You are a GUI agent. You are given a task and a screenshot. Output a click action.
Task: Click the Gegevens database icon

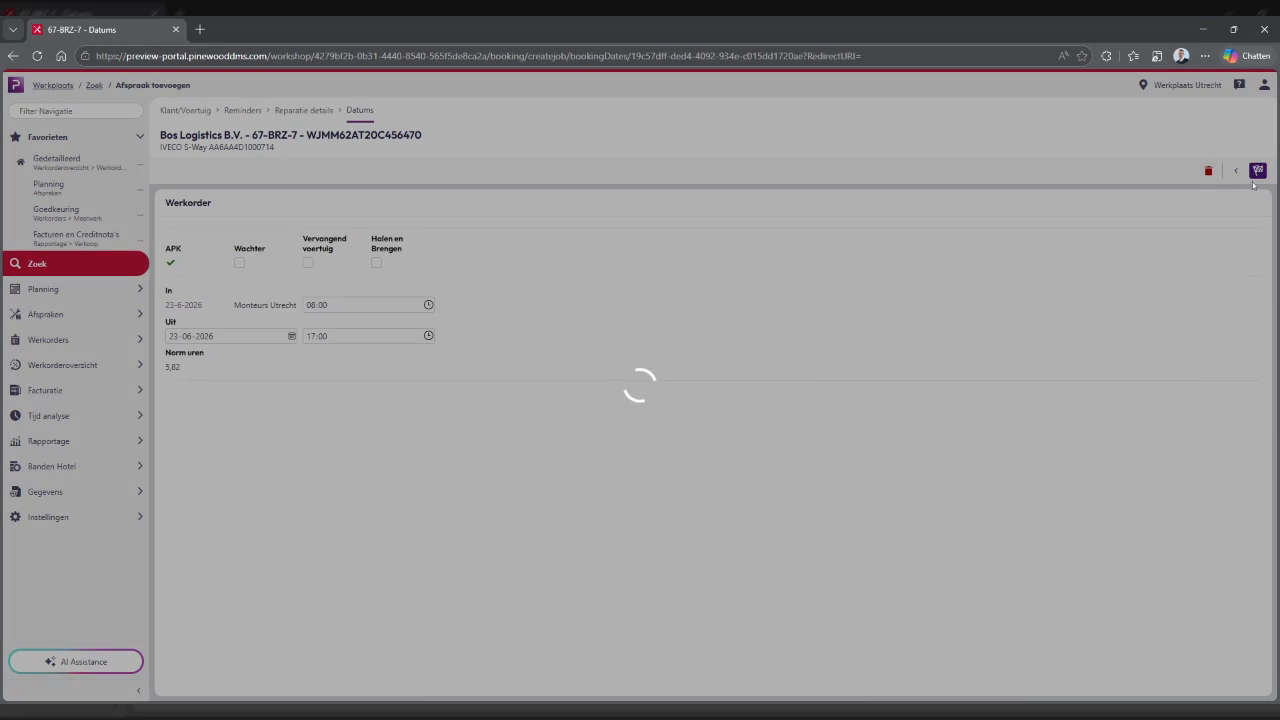15,492
